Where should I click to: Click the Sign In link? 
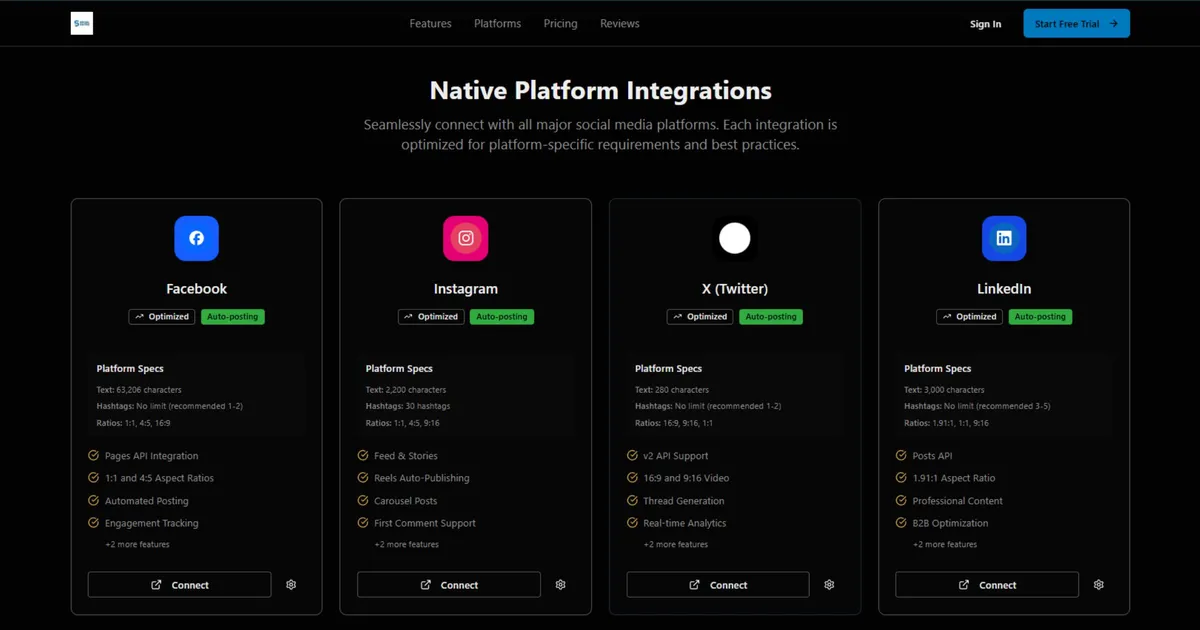click(985, 24)
